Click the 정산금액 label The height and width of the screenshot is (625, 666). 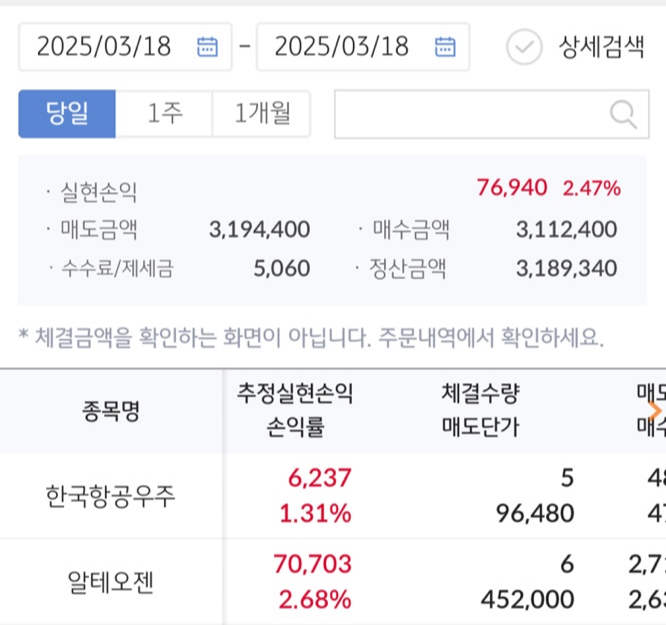click(x=407, y=269)
